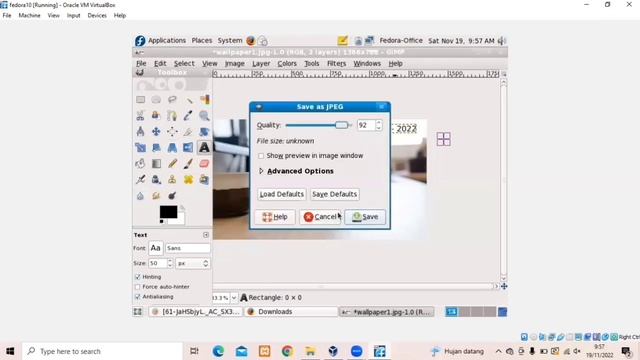640x360 pixels.
Task: Select the Pencil tool
Action: [172, 164]
